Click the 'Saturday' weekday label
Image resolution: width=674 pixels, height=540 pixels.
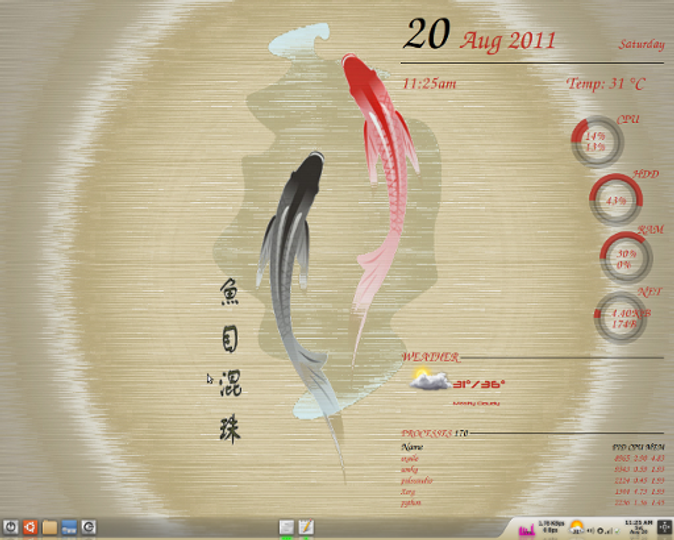641,44
